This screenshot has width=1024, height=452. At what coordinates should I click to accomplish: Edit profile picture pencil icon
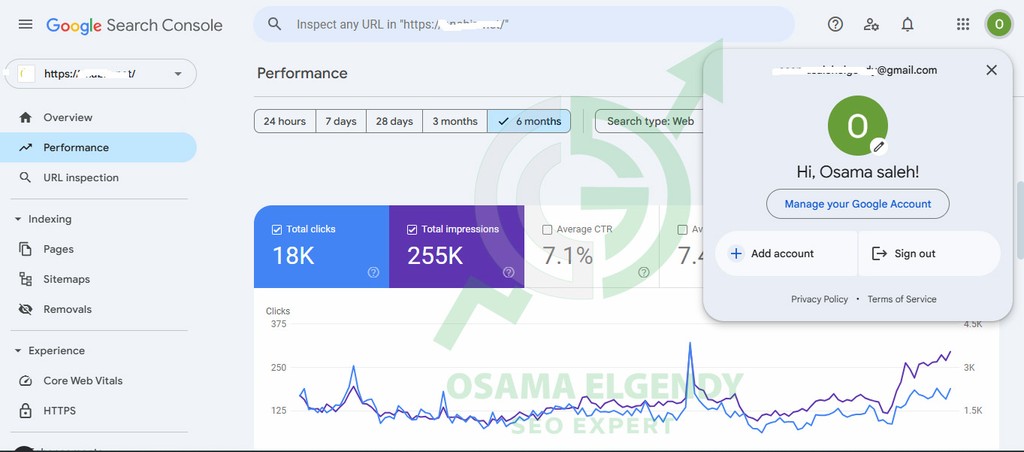coord(878,146)
